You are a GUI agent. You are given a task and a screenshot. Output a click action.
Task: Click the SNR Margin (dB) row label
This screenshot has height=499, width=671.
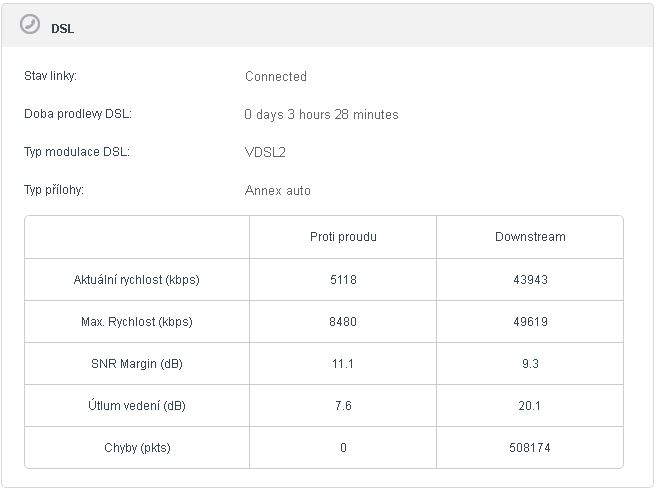(x=137, y=364)
